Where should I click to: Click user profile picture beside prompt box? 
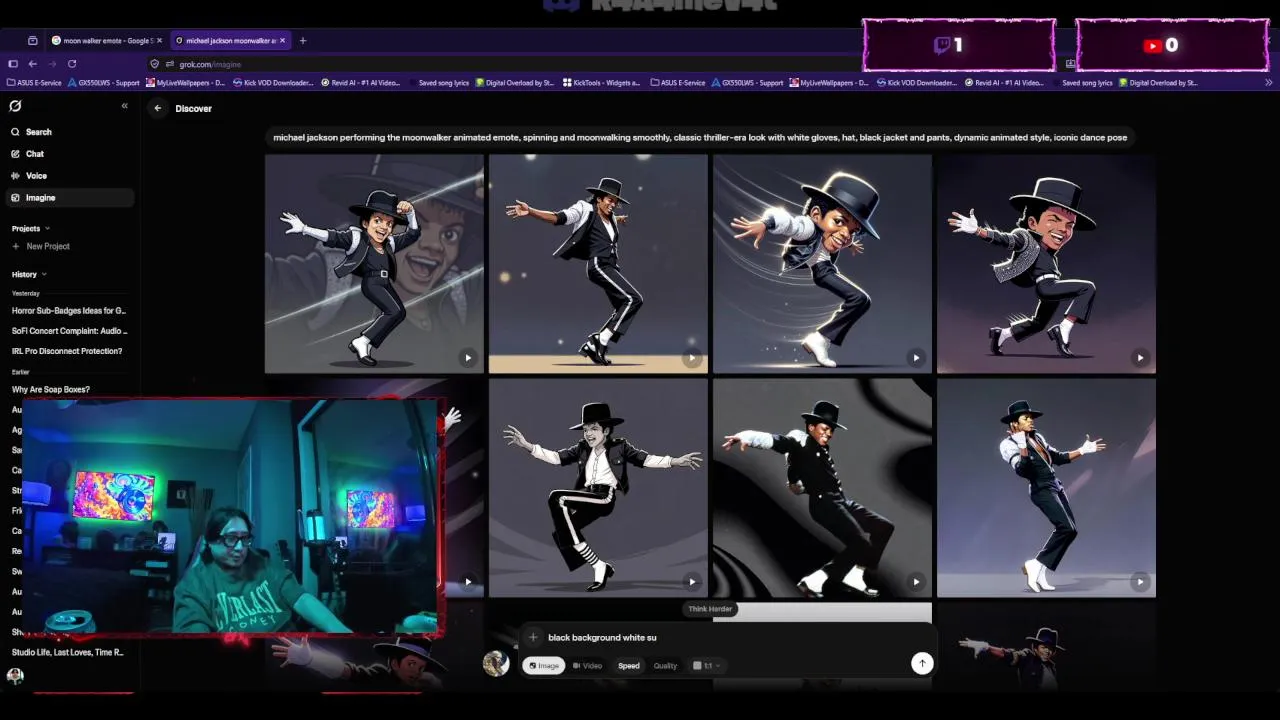[x=496, y=663]
